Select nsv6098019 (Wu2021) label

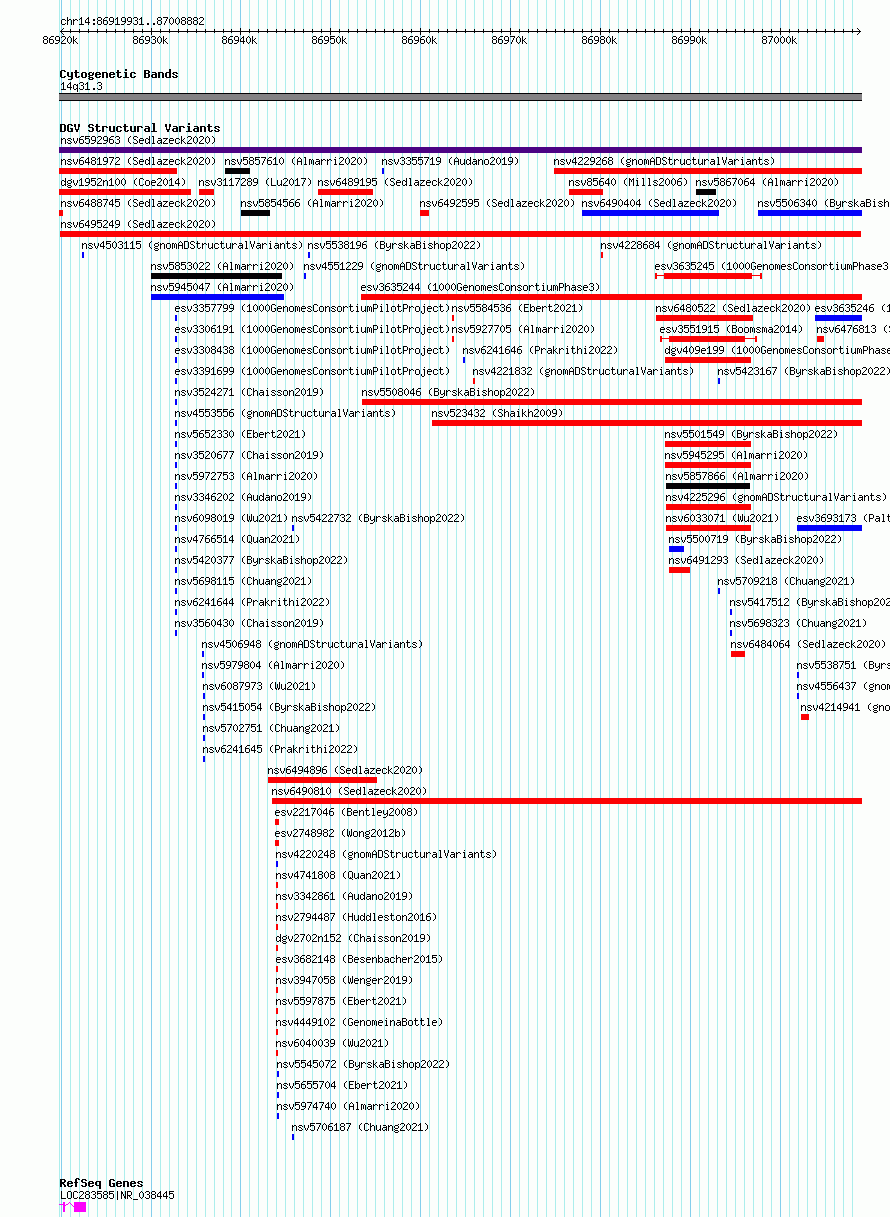[x=230, y=518]
